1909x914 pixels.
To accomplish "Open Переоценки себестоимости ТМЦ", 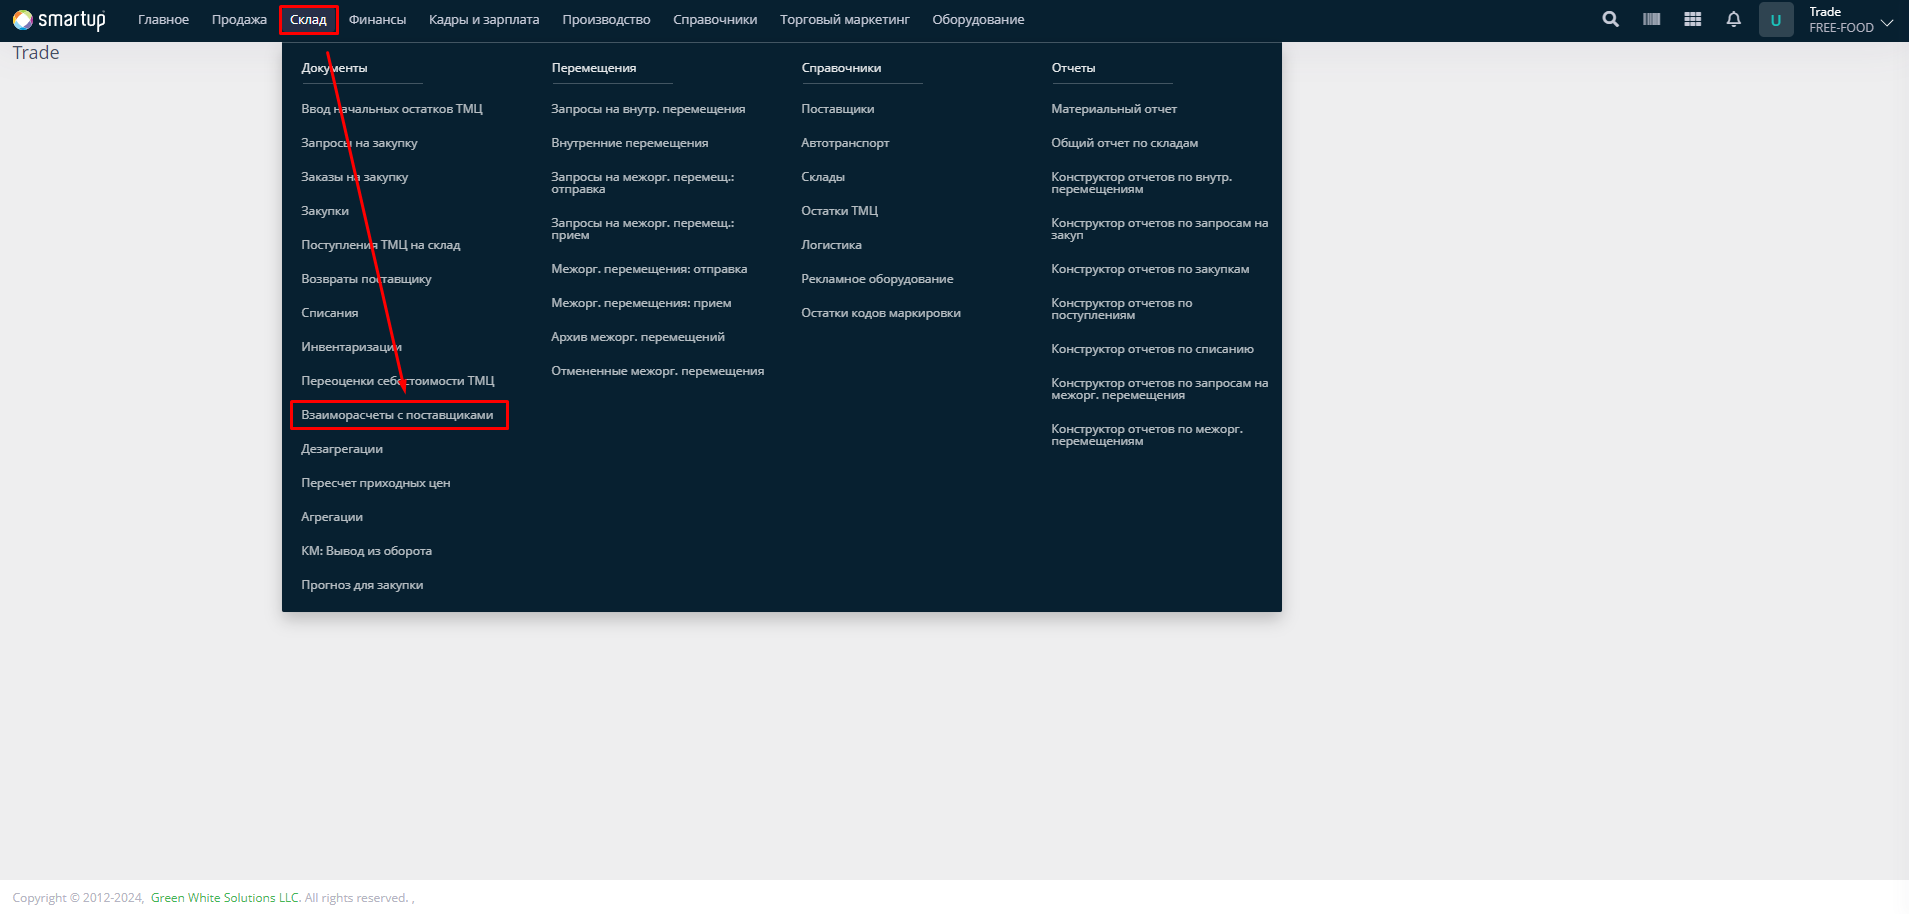I will coord(398,381).
